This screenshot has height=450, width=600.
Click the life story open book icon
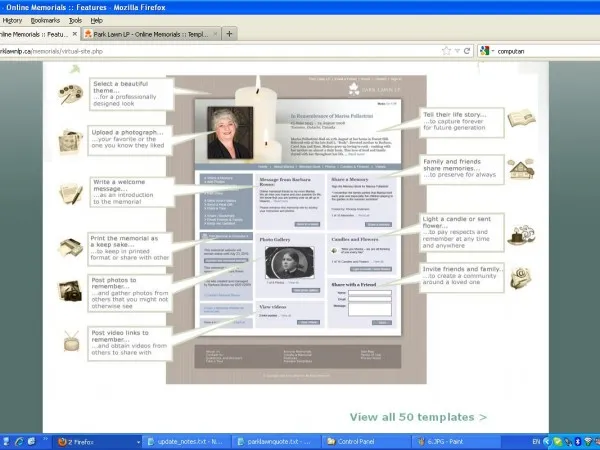coord(519,119)
